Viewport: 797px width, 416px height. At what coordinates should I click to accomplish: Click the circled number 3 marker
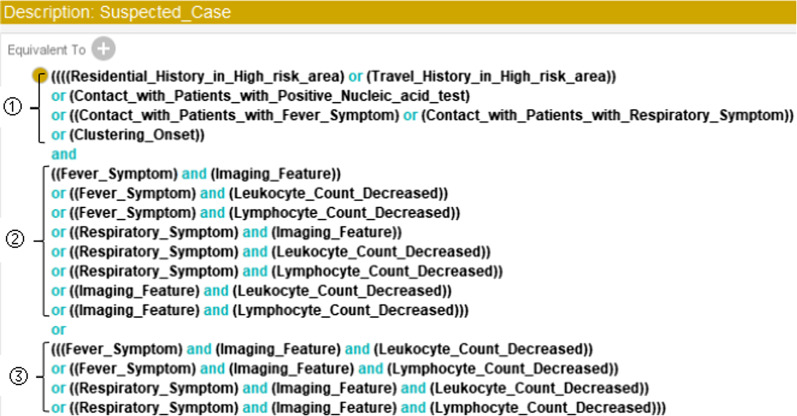13,377
